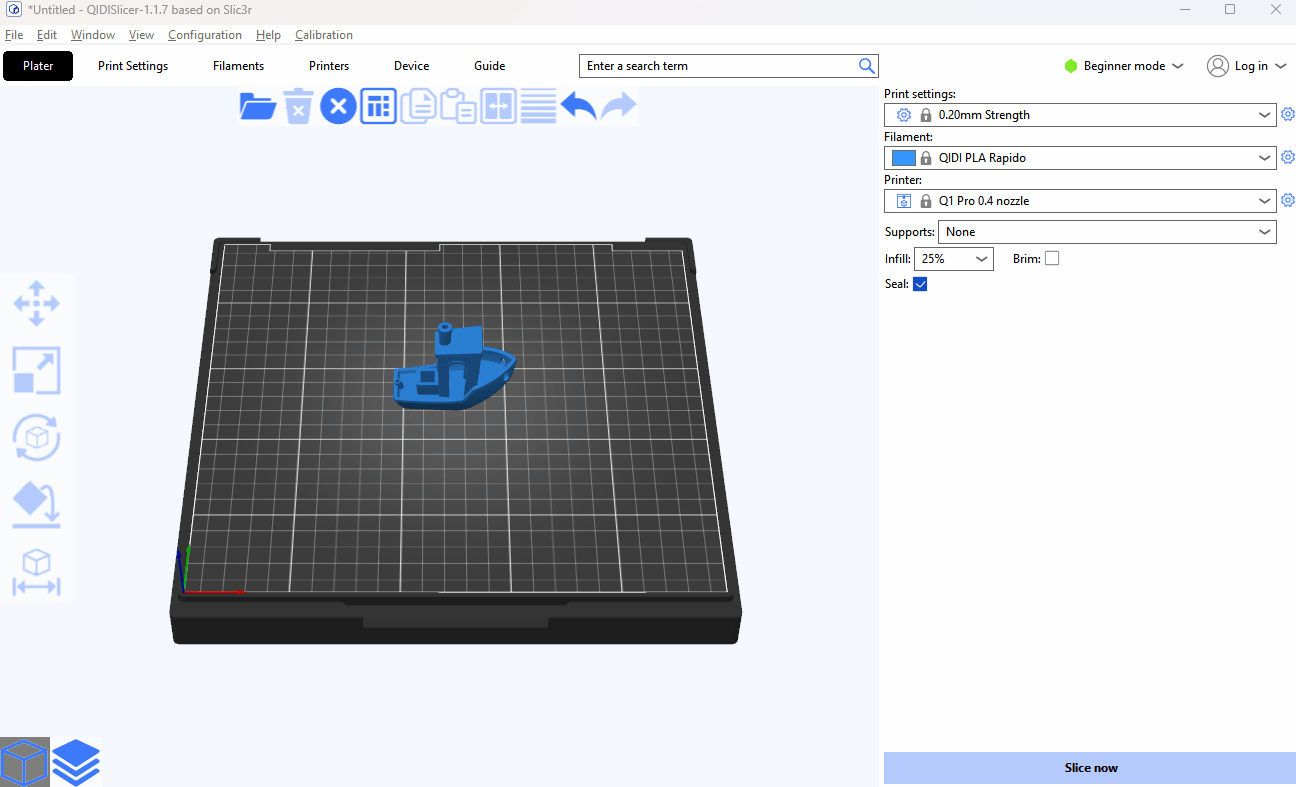Click the open folder icon in toolbar
Viewport: 1296px width, 787px height.
[258, 106]
